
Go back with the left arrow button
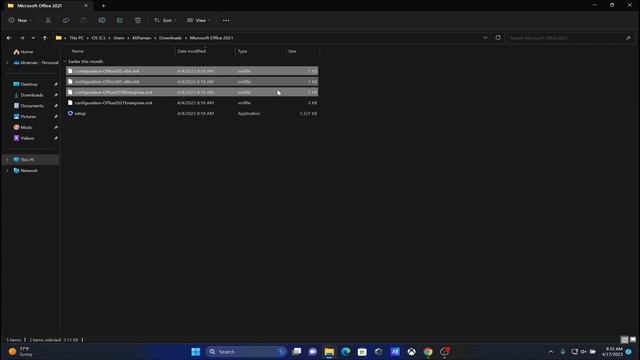(x=9, y=38)
